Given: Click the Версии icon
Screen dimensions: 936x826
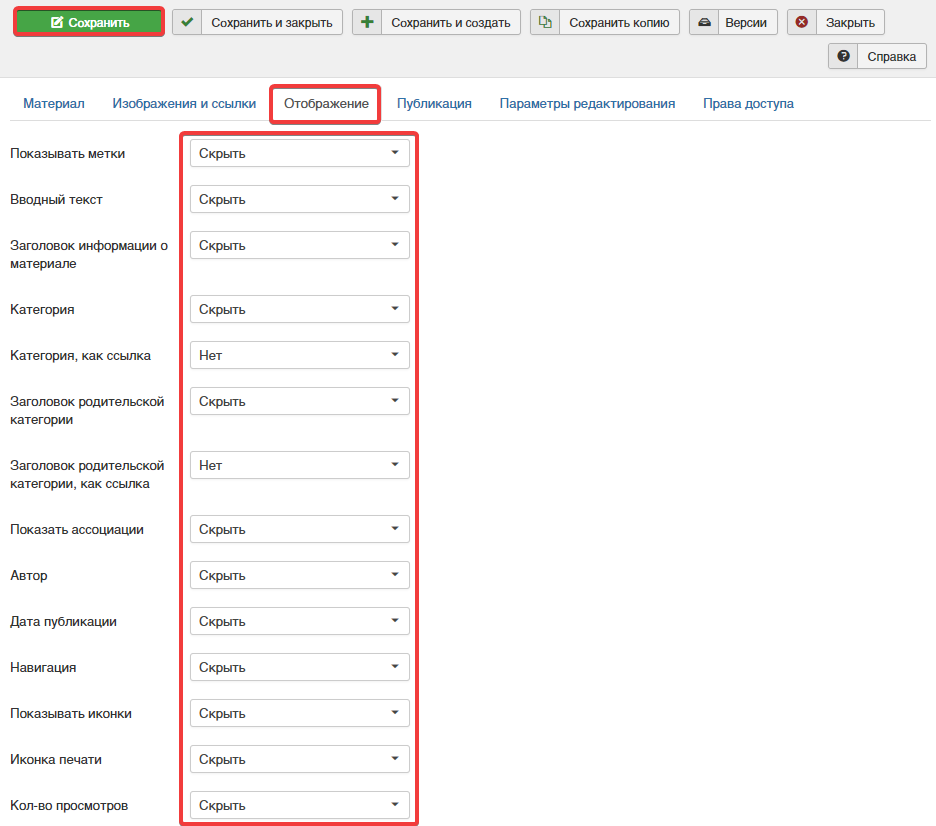Looking at the screenshot, I should tap(704, 22).
